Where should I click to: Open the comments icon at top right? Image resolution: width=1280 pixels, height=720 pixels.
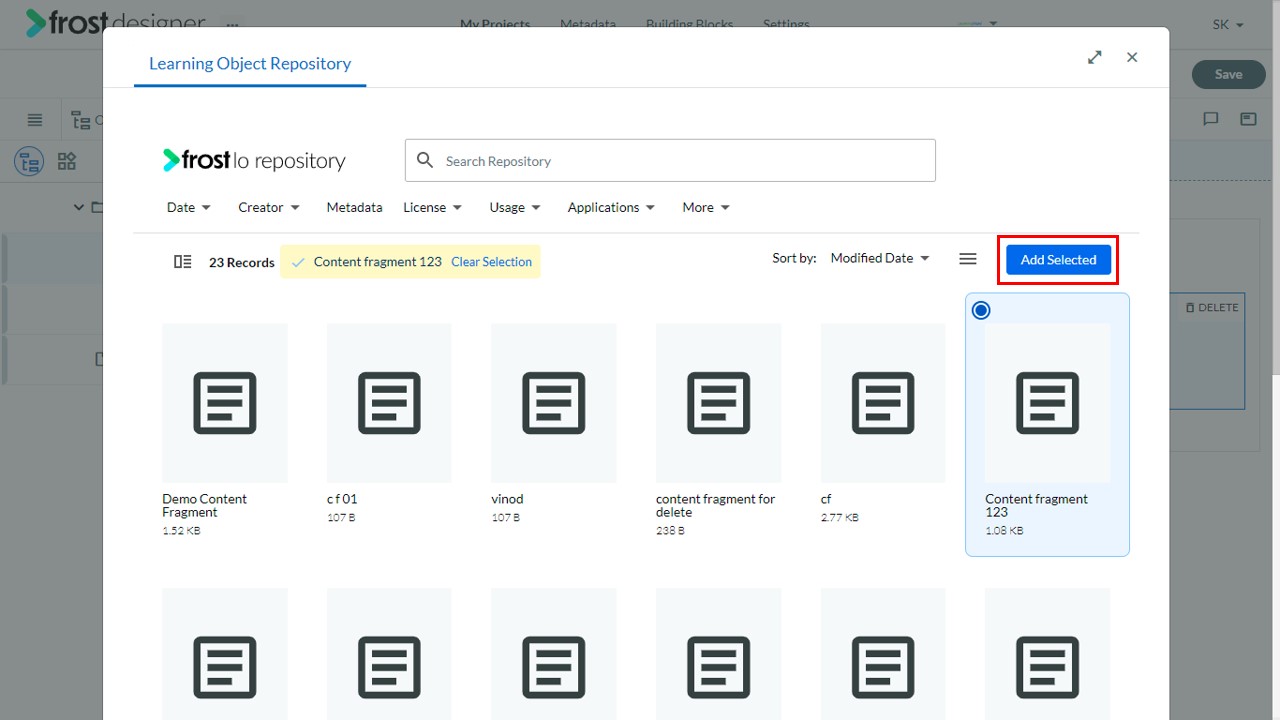tap(1211, 119)
